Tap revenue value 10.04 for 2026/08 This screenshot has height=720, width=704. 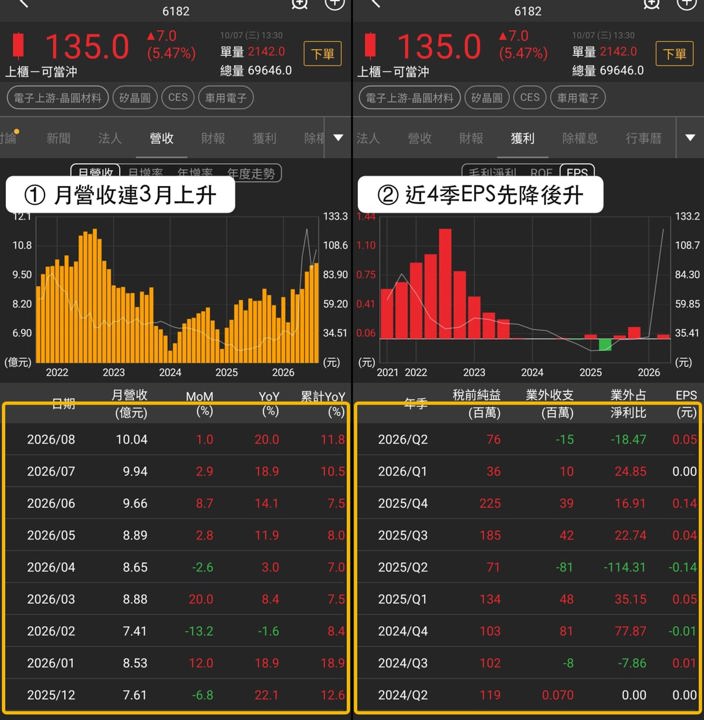132,439
